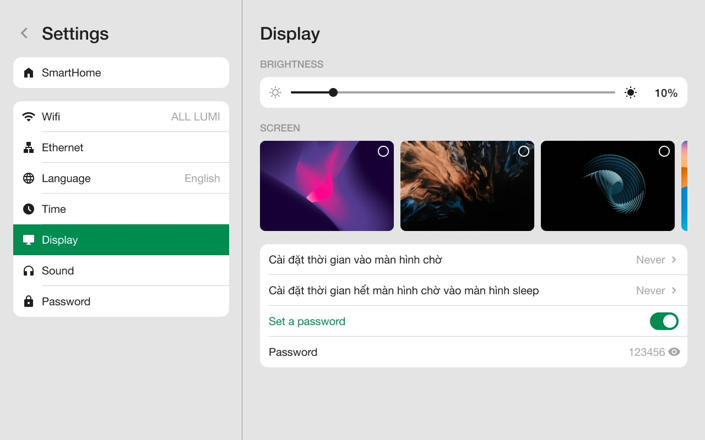The width and height of the screenshot is (705, 440).
Task: Open the Display settings menu item
Action: (x=121, y=240)
